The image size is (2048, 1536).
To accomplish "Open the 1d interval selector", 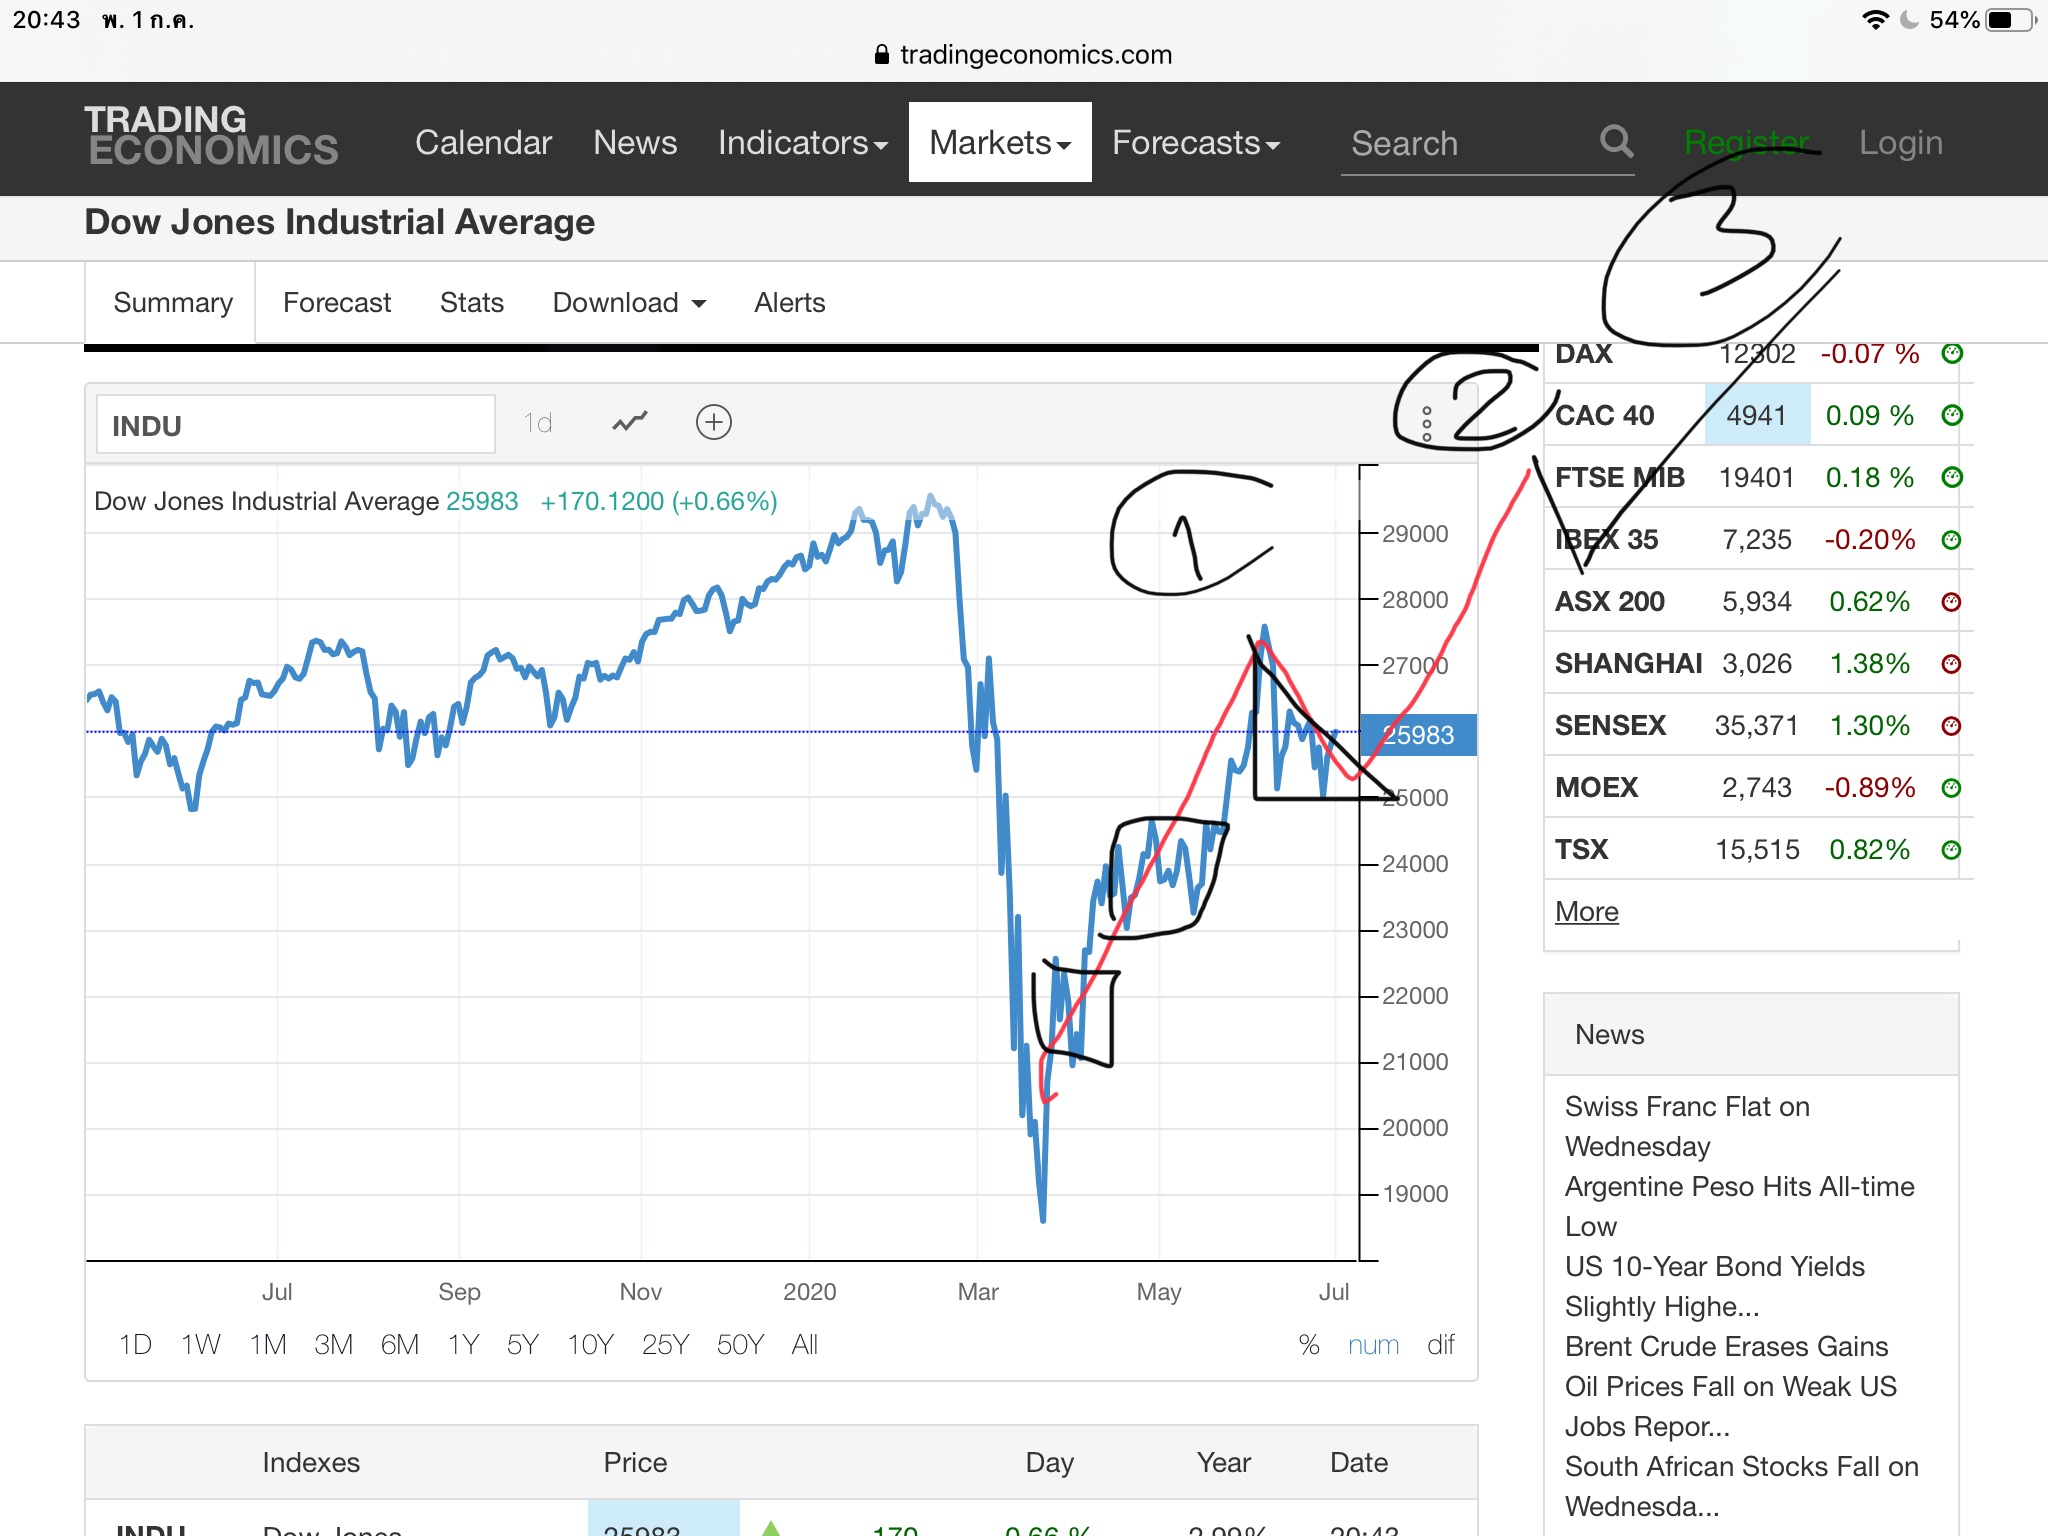I will (x=538, y=423).
